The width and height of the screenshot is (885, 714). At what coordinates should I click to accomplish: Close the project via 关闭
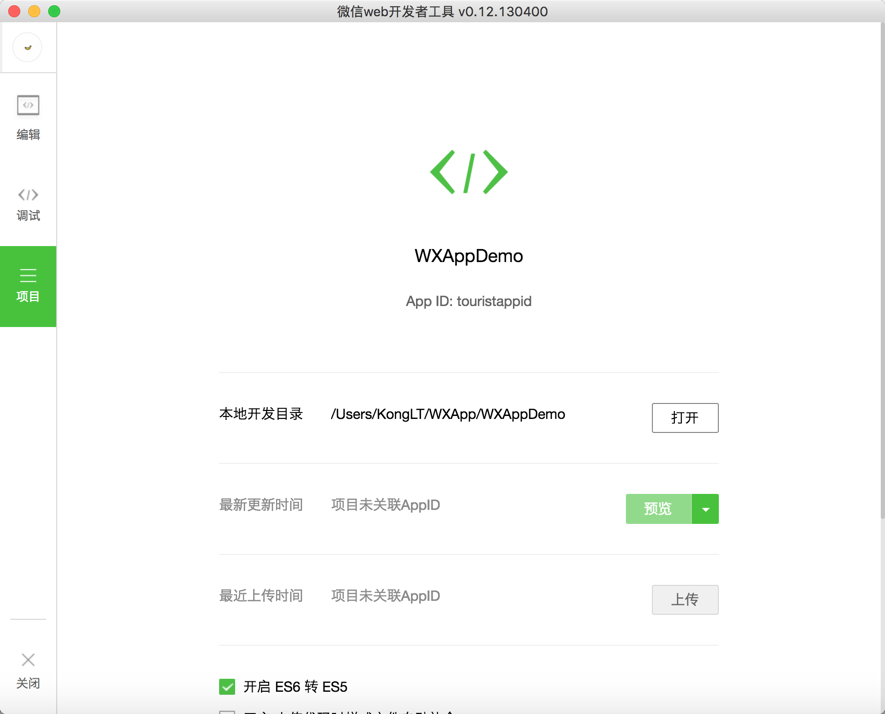[28, 671]
